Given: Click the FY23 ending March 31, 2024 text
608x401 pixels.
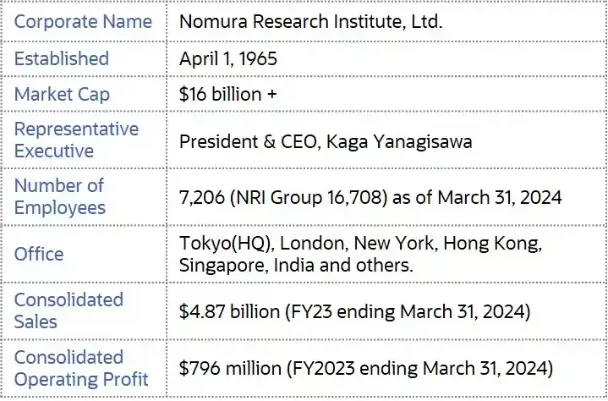Looking at the screenshot, I should point(412,311).
